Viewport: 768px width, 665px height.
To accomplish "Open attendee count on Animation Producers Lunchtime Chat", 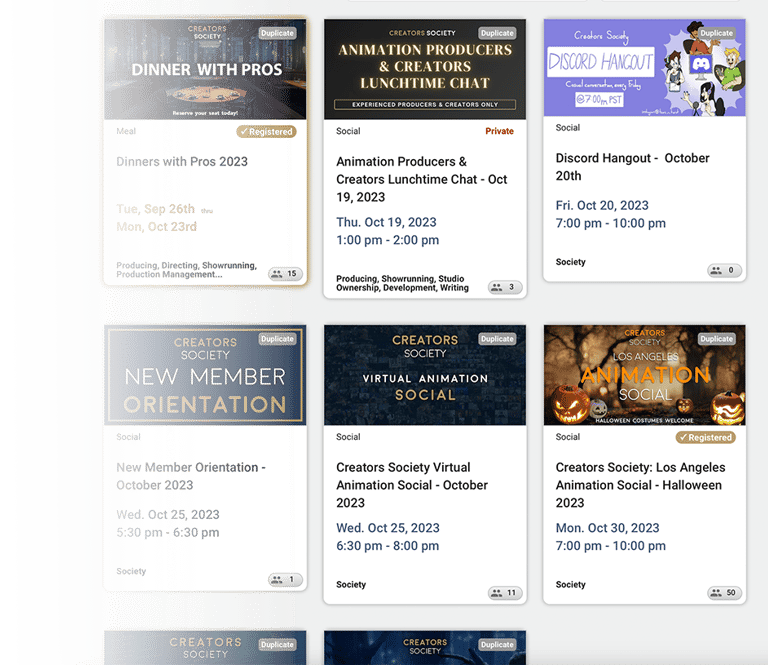I will [505, 287].
